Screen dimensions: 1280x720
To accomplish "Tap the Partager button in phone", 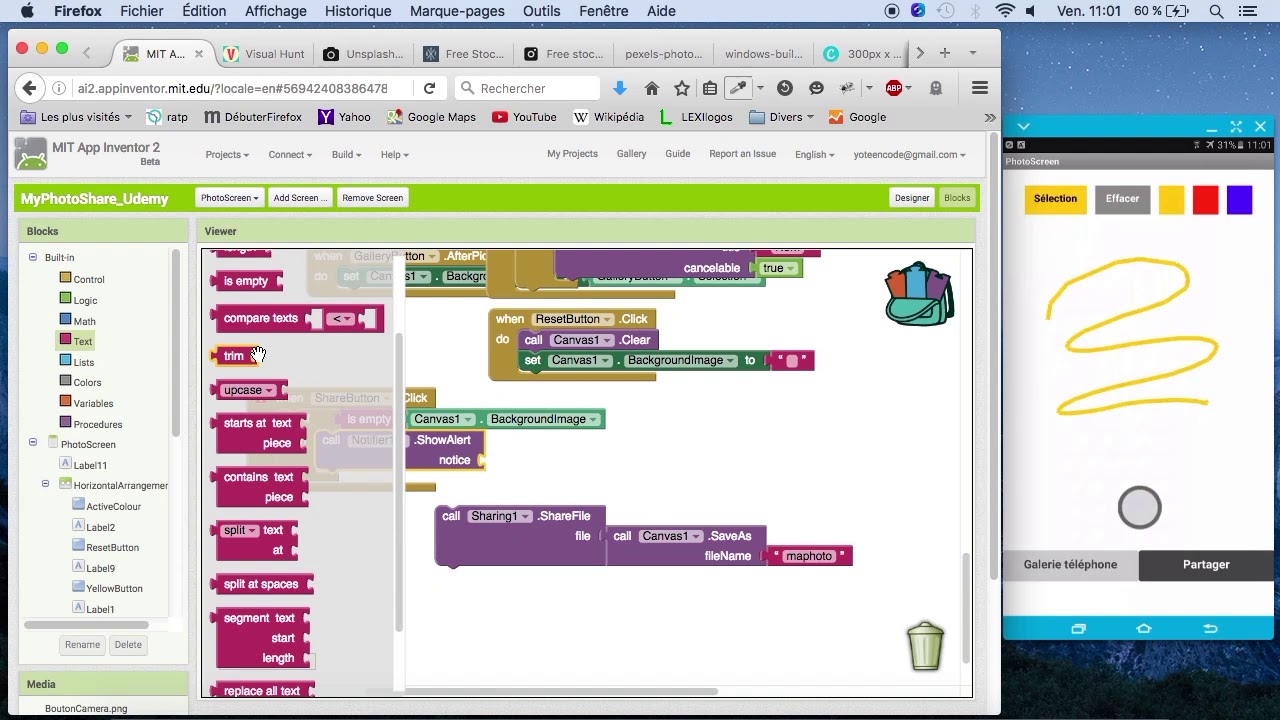I will (1206, 565).
